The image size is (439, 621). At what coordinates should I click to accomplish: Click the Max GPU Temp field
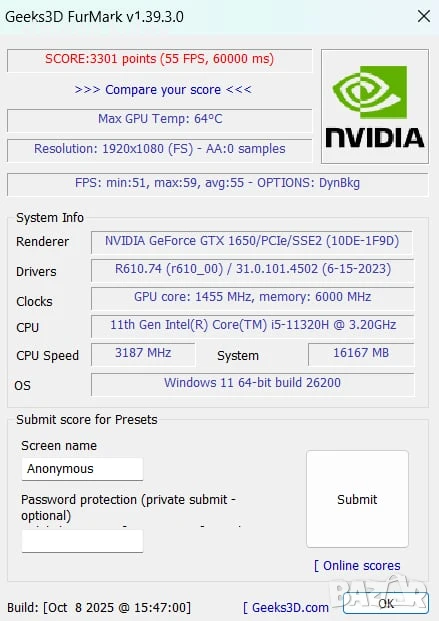coord(160,120)
